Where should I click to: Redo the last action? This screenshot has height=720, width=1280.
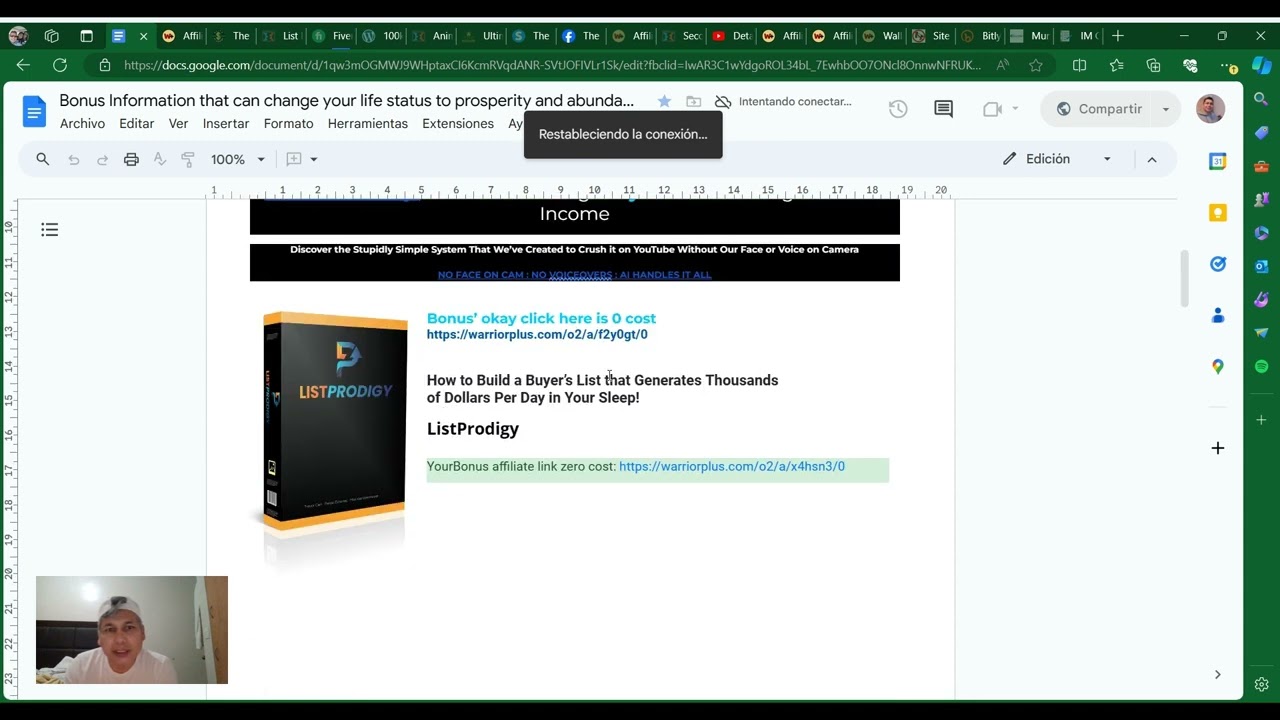[x=102, y=159]
